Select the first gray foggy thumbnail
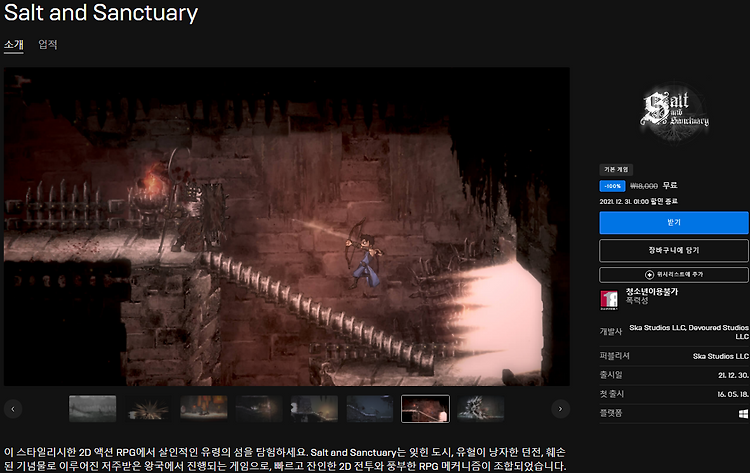The width and height of the screenshot is (750, 473). (92, 408)
